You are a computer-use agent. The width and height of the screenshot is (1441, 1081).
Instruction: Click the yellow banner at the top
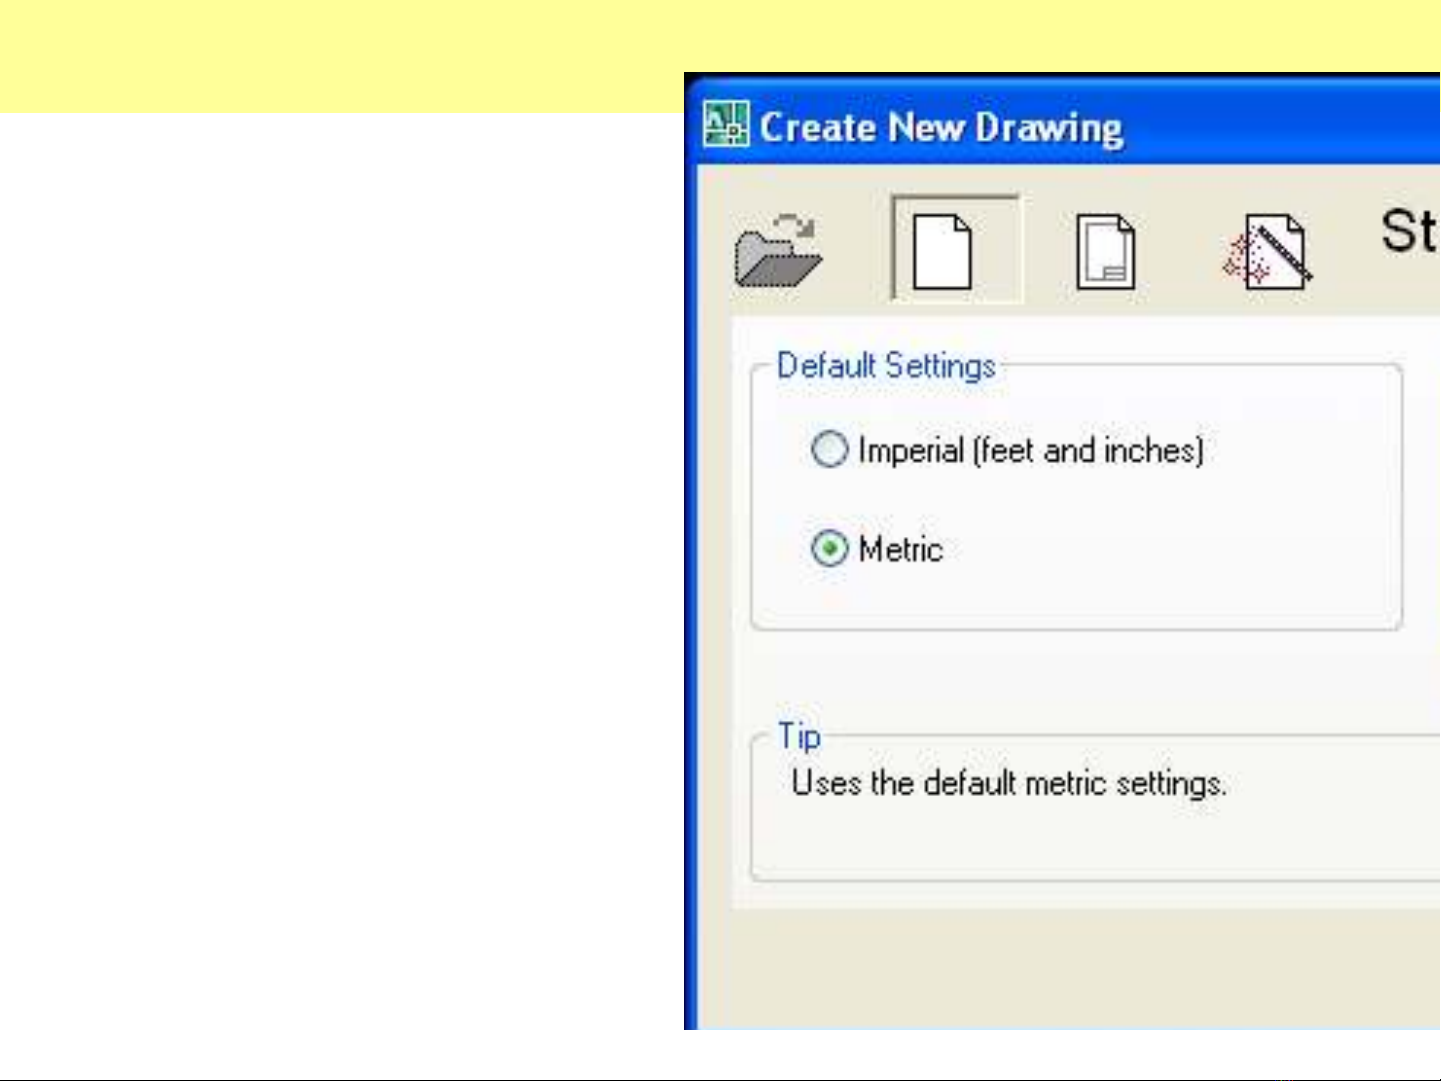coord(340,55)
